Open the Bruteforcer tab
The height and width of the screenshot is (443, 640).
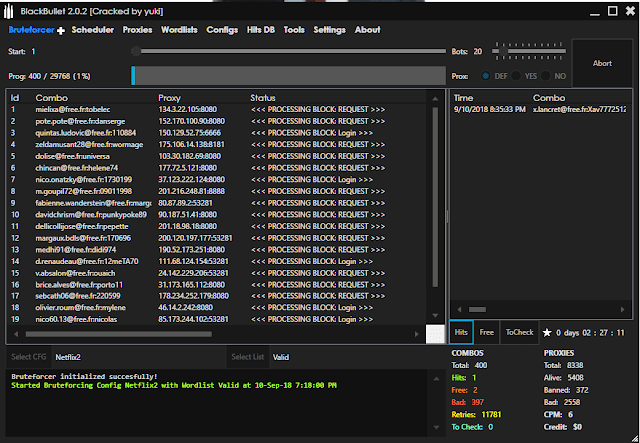[x=31, y=30]
